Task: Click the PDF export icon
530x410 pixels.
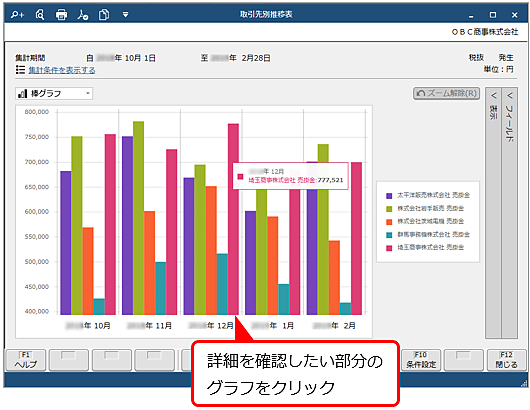Action: click(x=82, y=15)
